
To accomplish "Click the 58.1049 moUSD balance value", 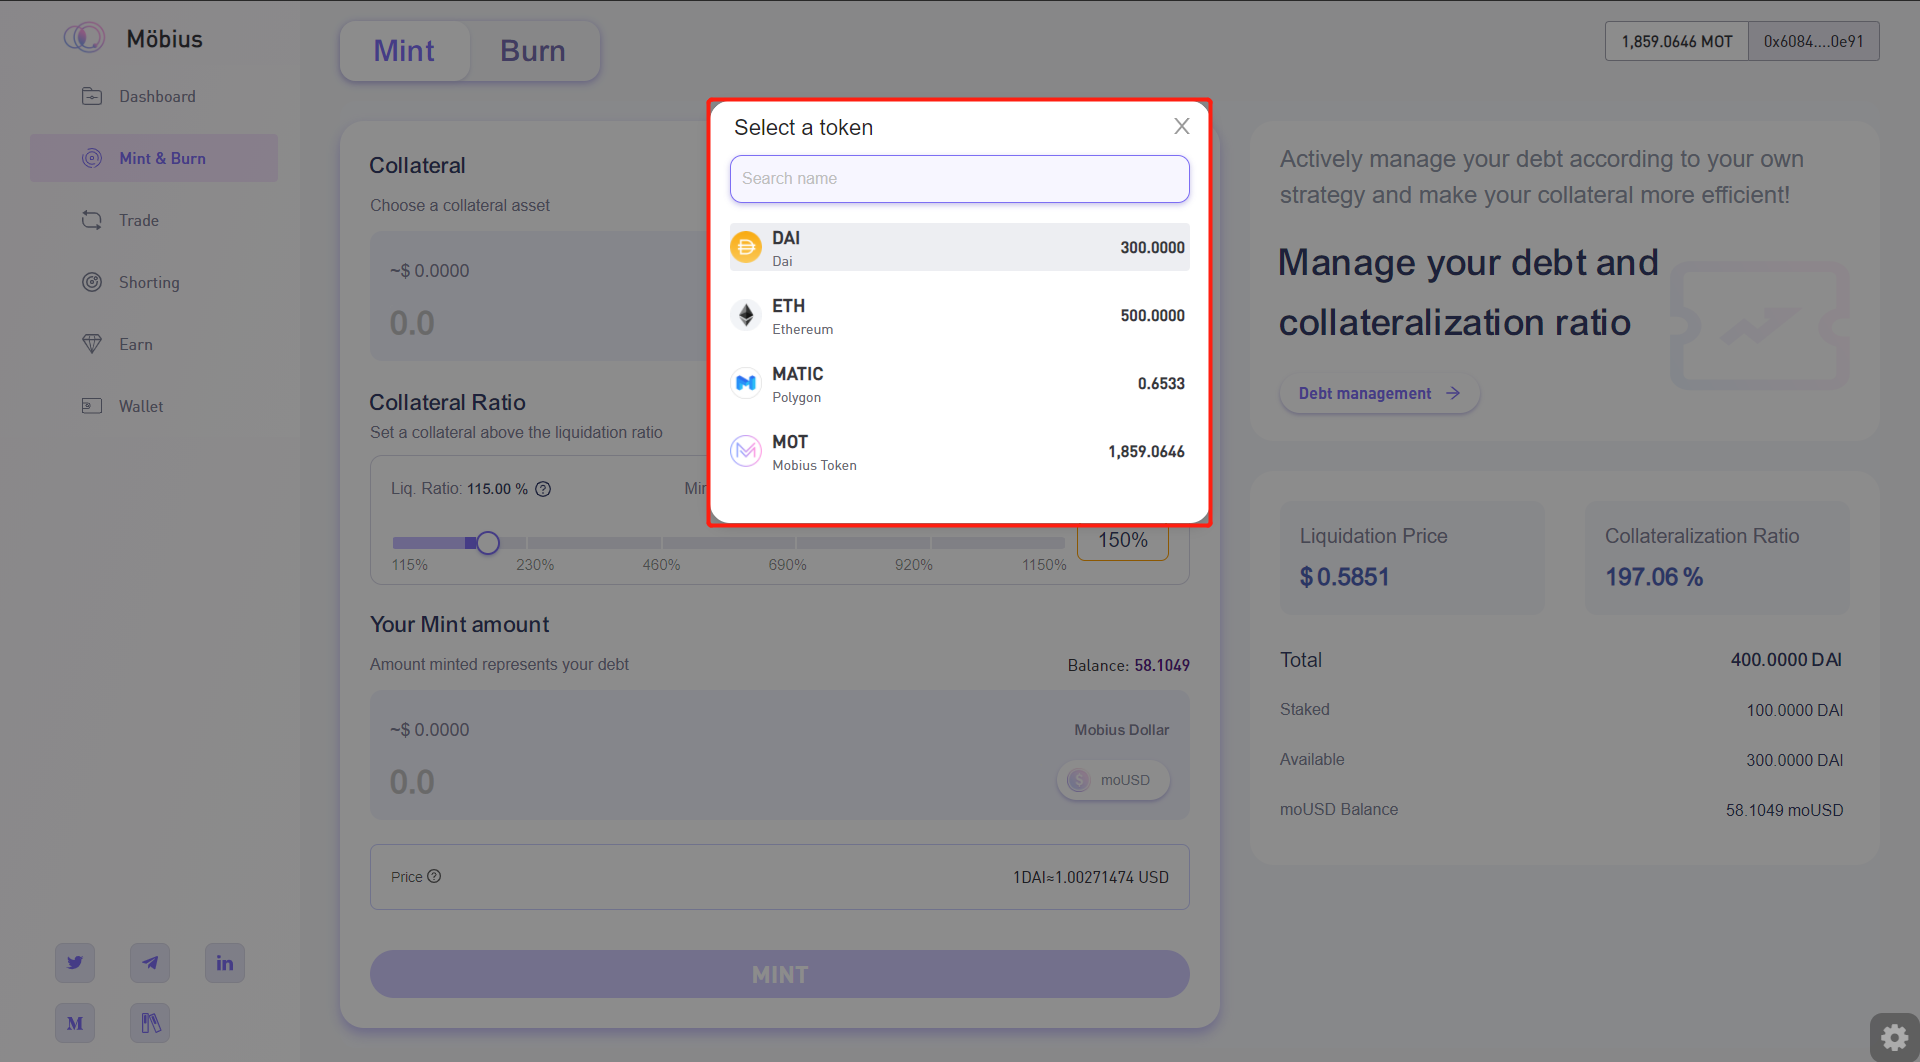I will (1785, 810).
